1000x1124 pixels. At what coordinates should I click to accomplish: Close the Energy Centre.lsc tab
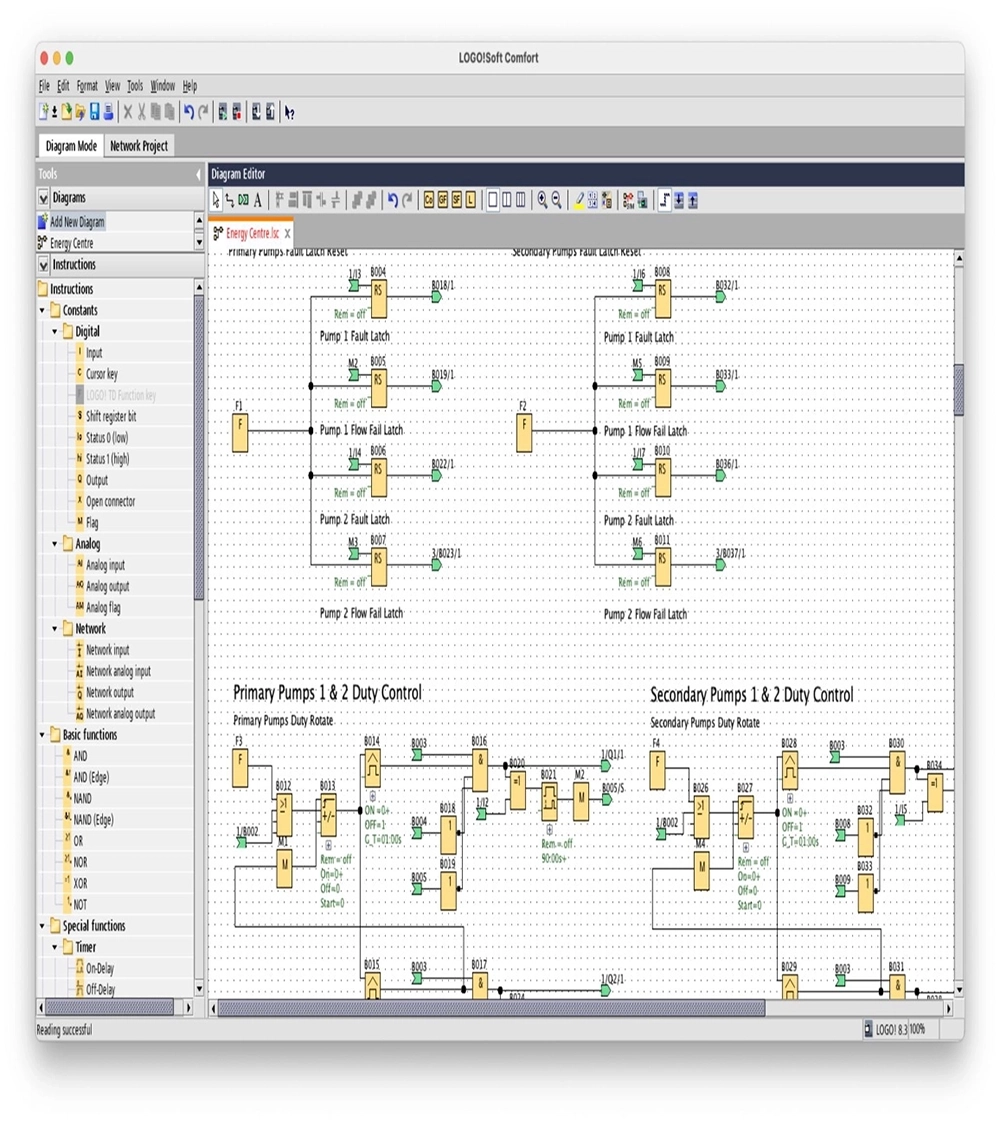pyautogui.click(x=287, y=234)
